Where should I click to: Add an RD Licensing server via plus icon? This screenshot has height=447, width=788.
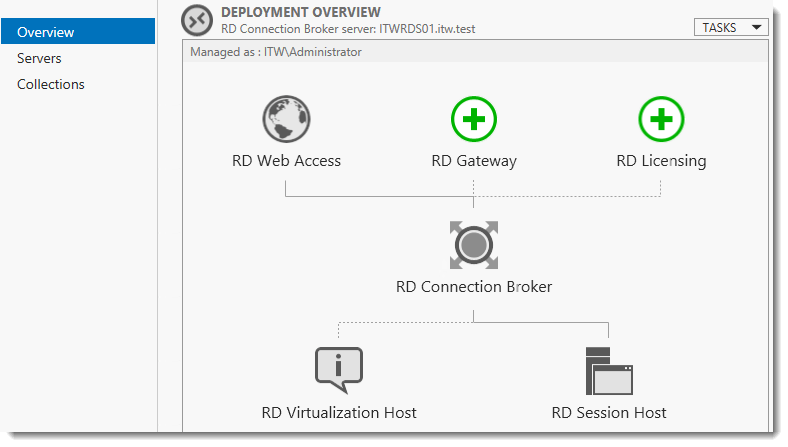pos(661,119)
